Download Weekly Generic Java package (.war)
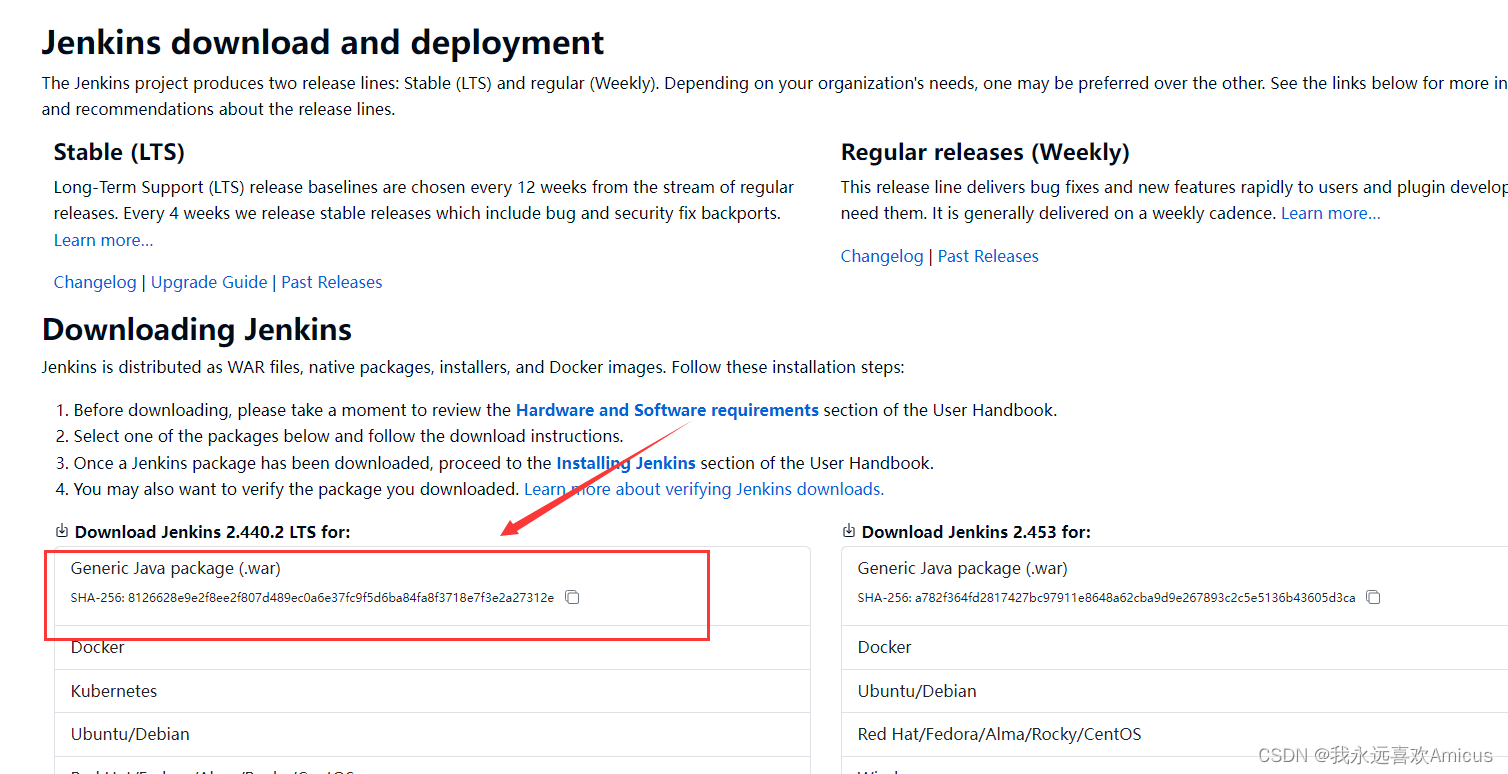Viewport: 1508px width, 774px height. [963, 568]
